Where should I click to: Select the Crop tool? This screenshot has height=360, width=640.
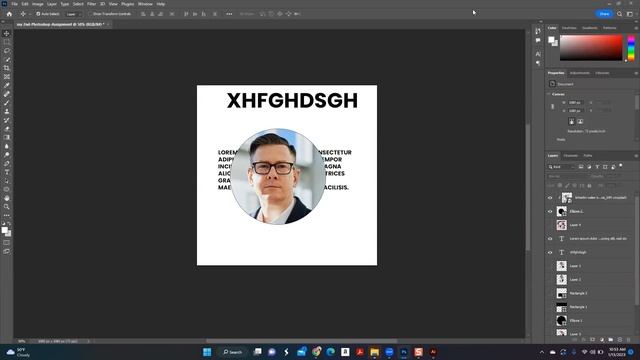7,68
